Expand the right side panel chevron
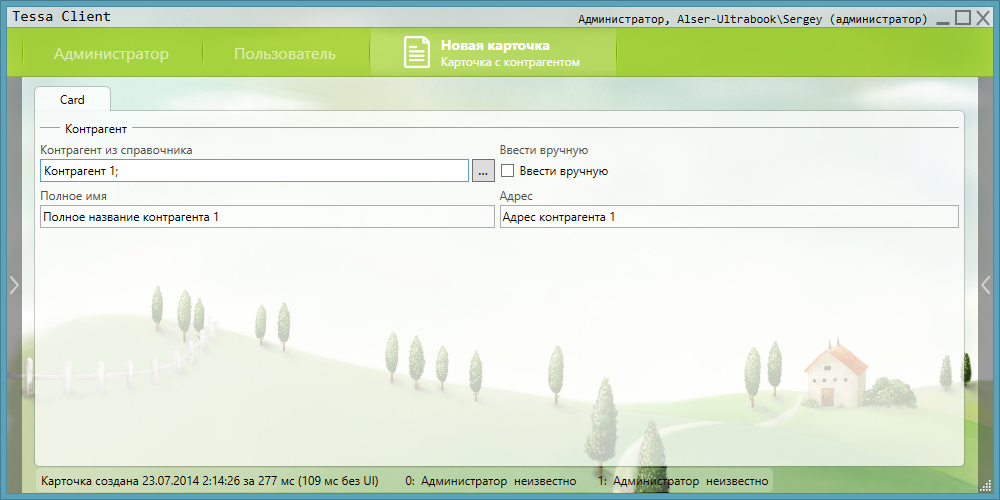Screen dimensions: 1000x500 (985, 285)
